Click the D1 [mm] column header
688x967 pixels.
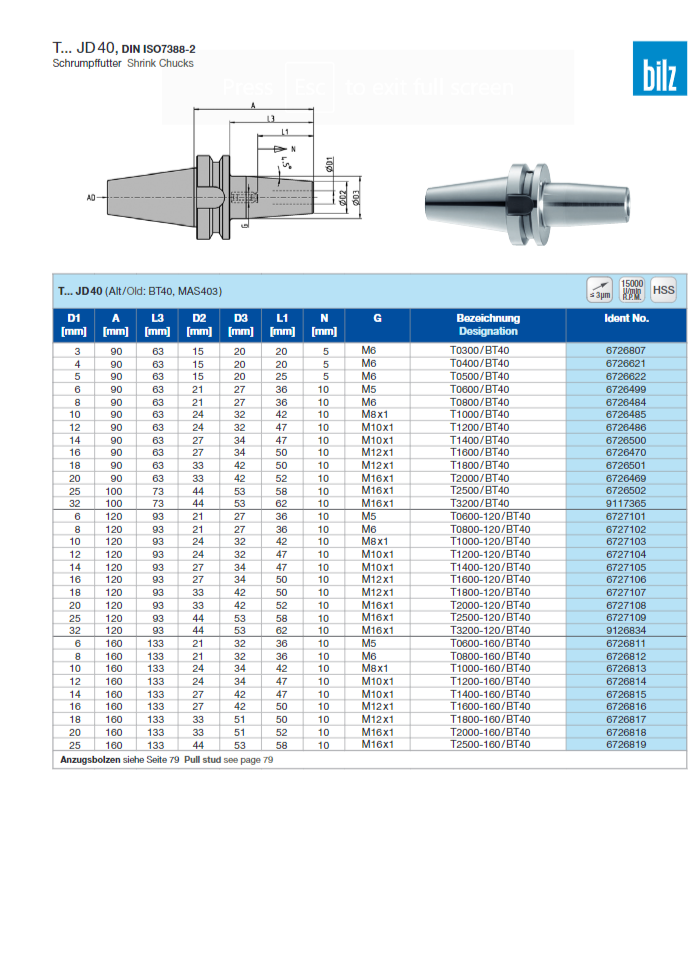(x=74, y=324)
